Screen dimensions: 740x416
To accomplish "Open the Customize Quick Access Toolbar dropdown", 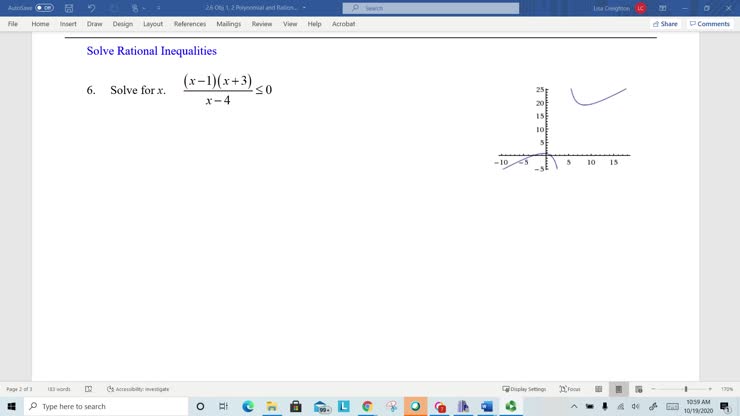I will point(158,8).
